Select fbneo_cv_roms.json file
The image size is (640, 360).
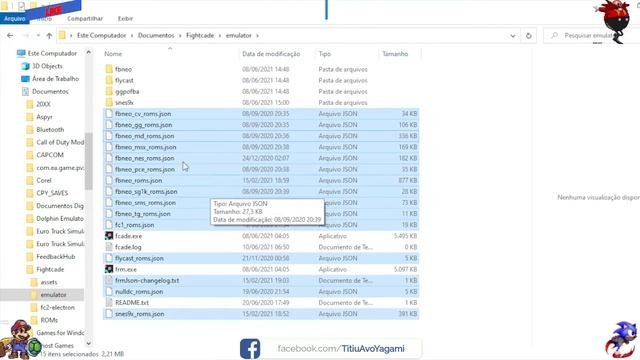click(x=261, y=114)
